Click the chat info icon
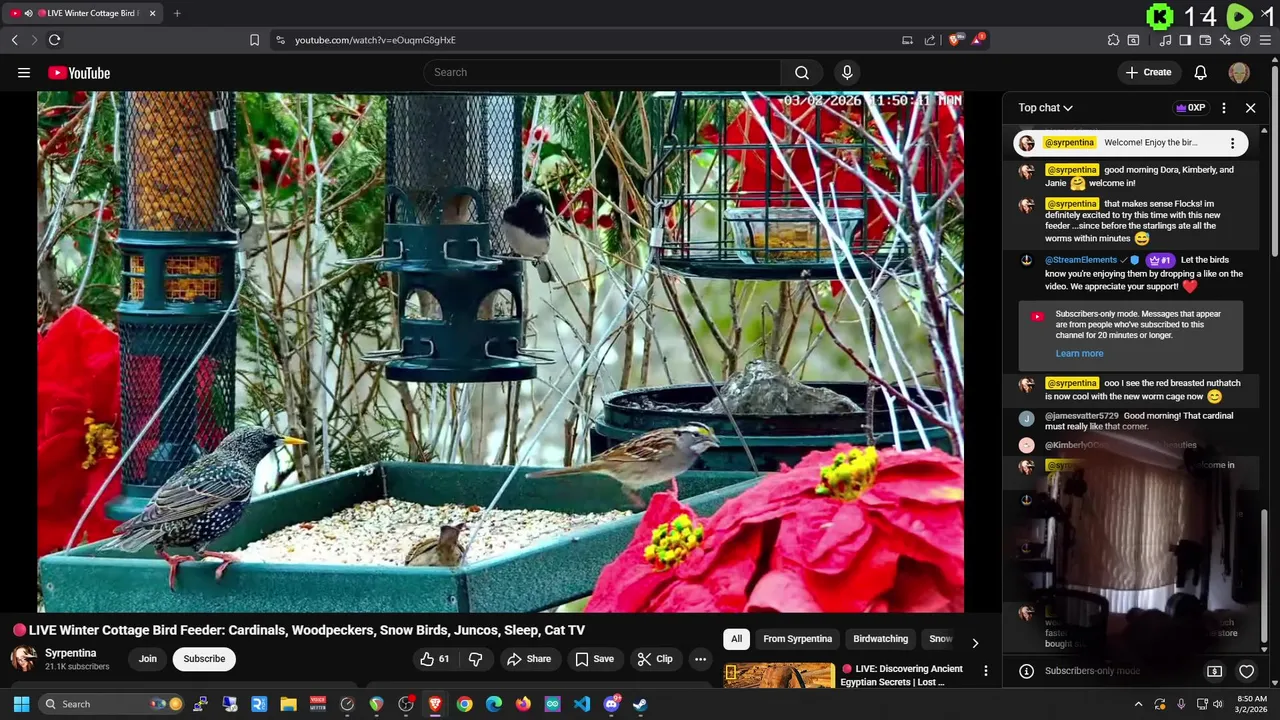The height and width of the screenshot is (720, 1280). 1026,671
